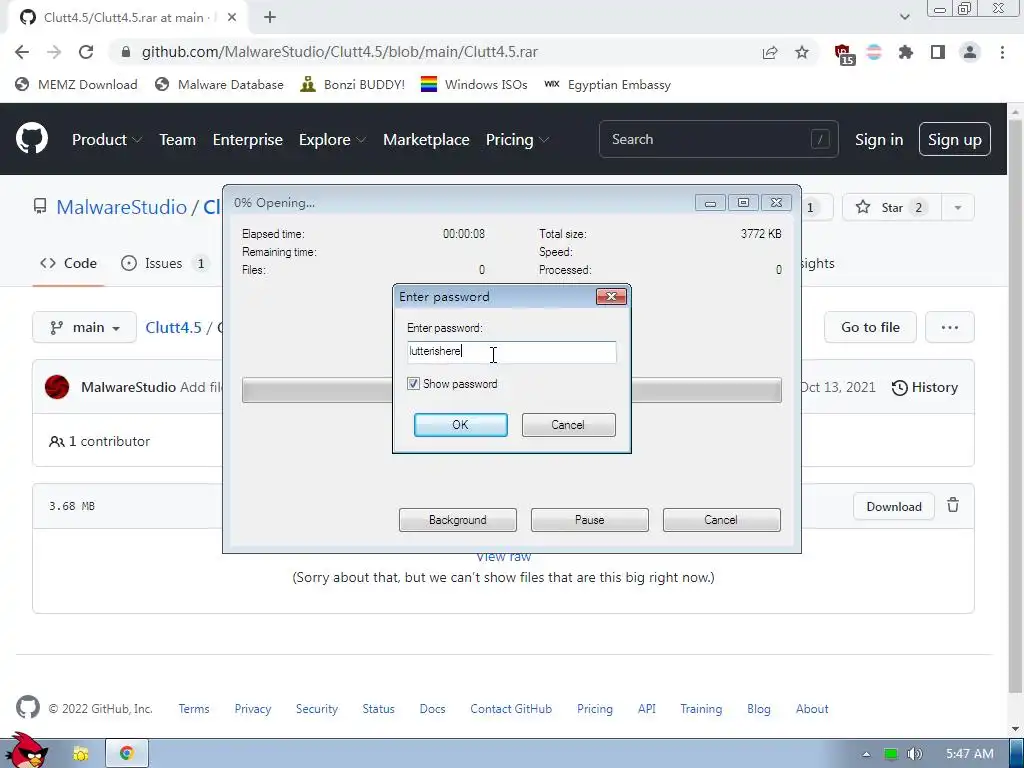Switch to the Issues tab
Image resolution: width=1024 pixels, height=768 pixels.
165,263
